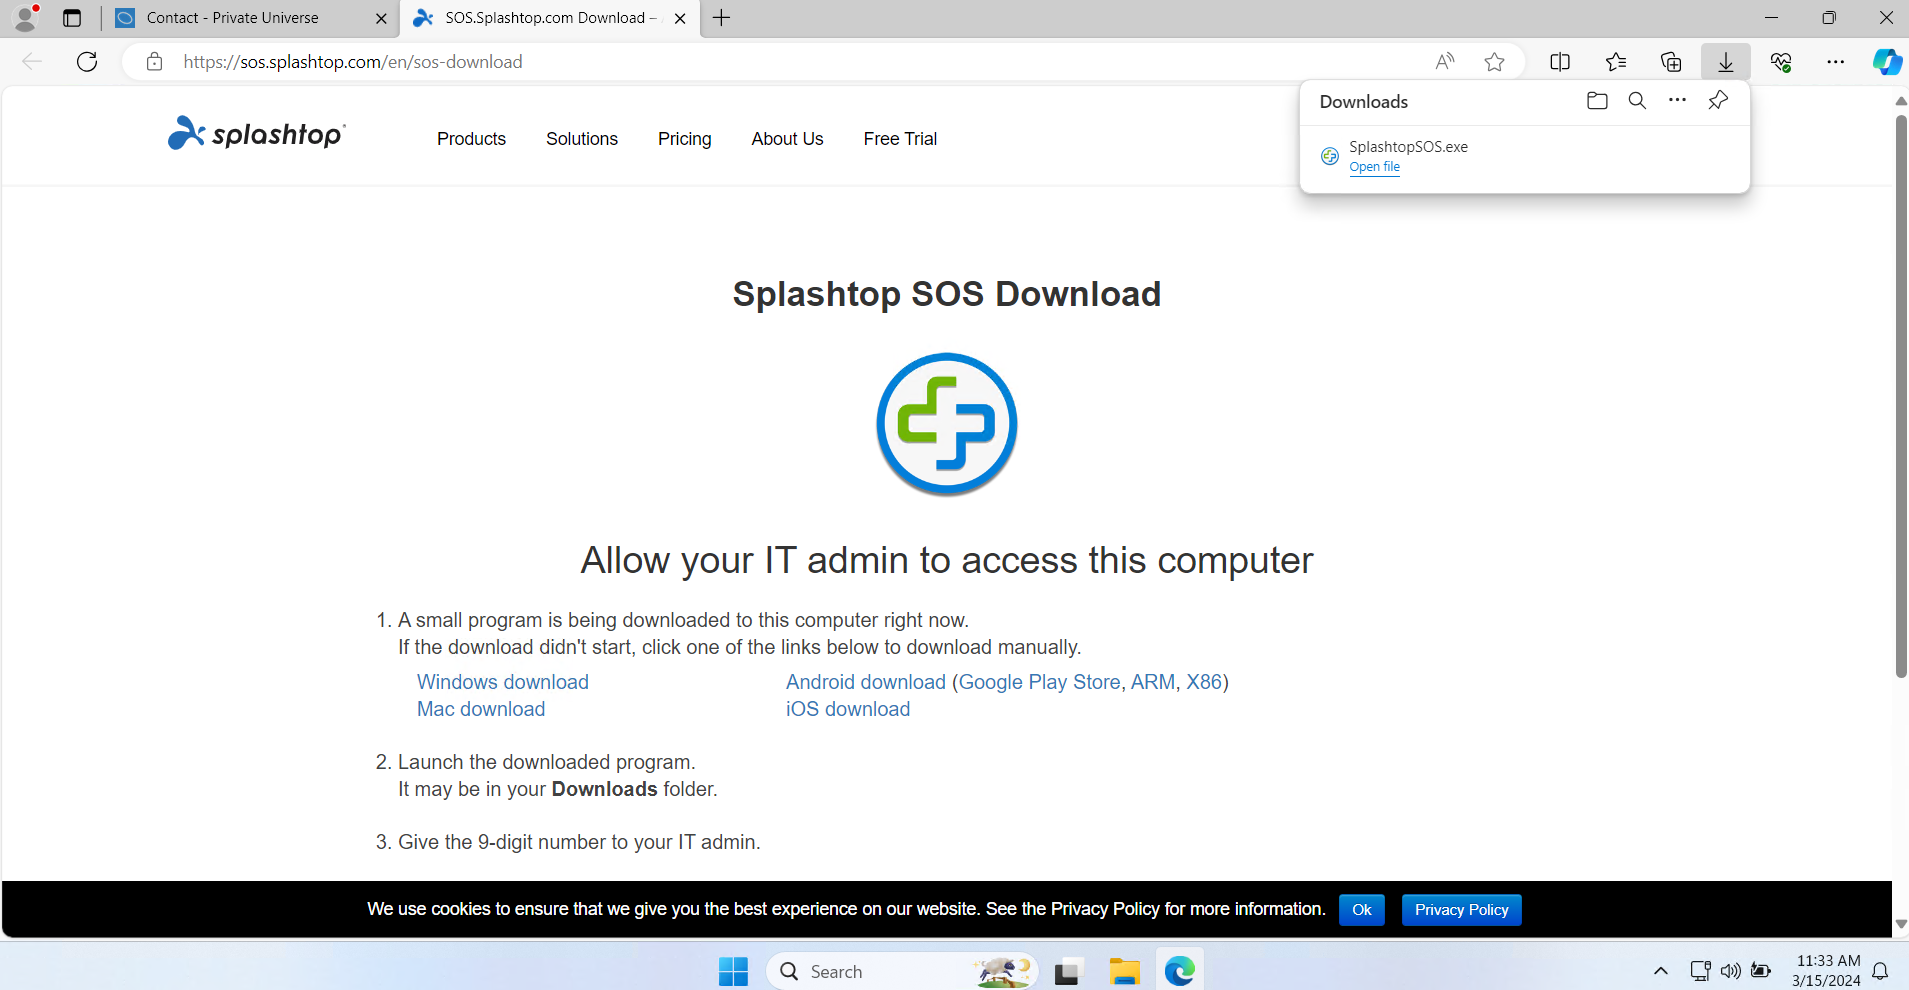Open the Copilot sidebar icon

click(x=1886, y=62)
